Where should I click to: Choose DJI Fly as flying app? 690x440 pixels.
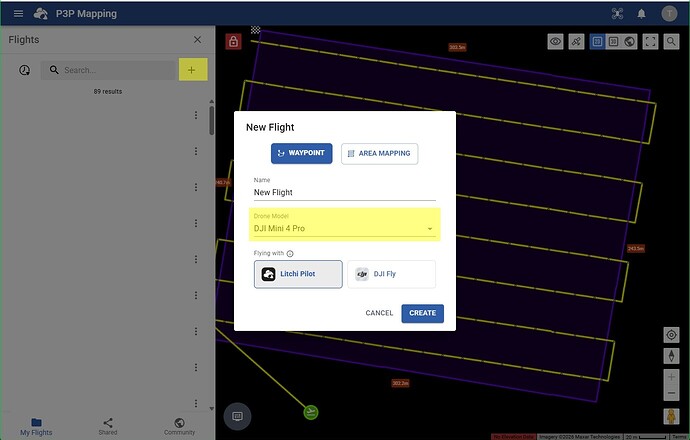click(391, 274)
